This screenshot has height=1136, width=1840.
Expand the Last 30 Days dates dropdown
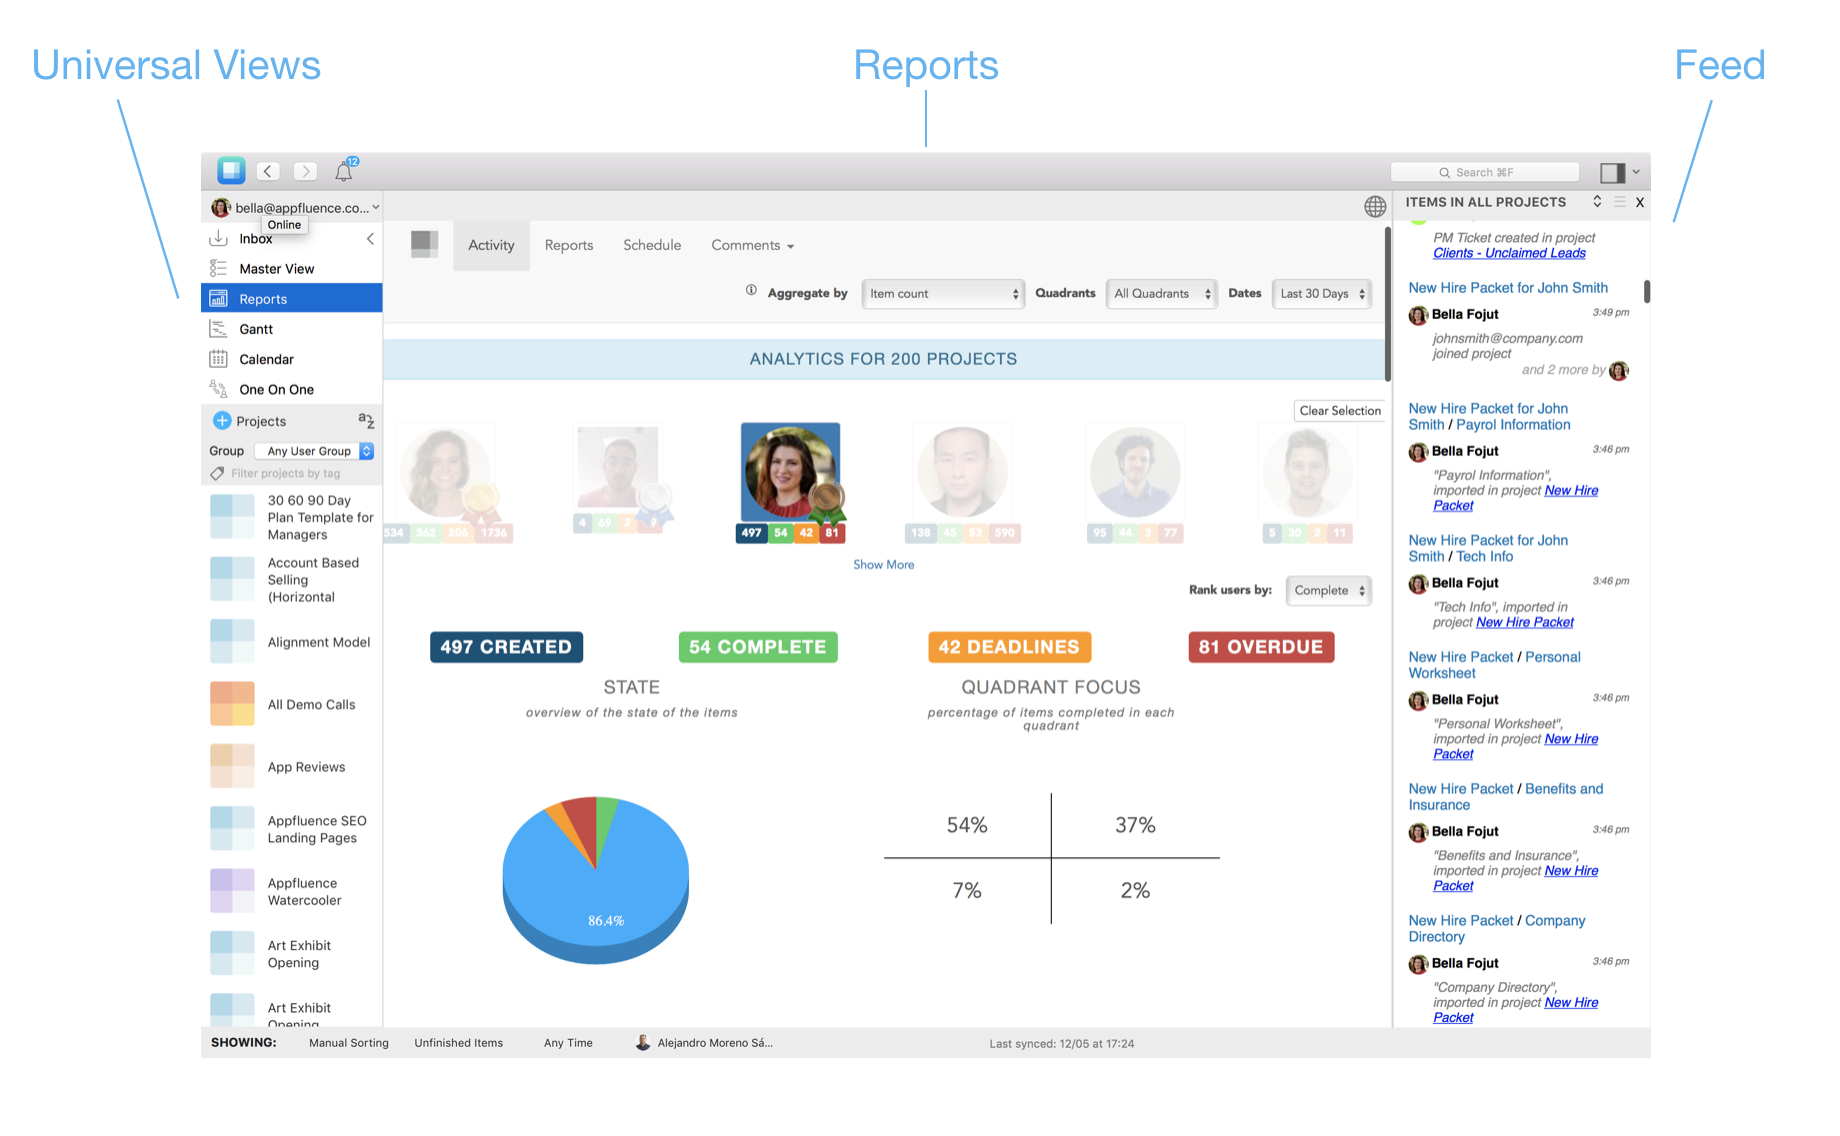point(1321,294)
